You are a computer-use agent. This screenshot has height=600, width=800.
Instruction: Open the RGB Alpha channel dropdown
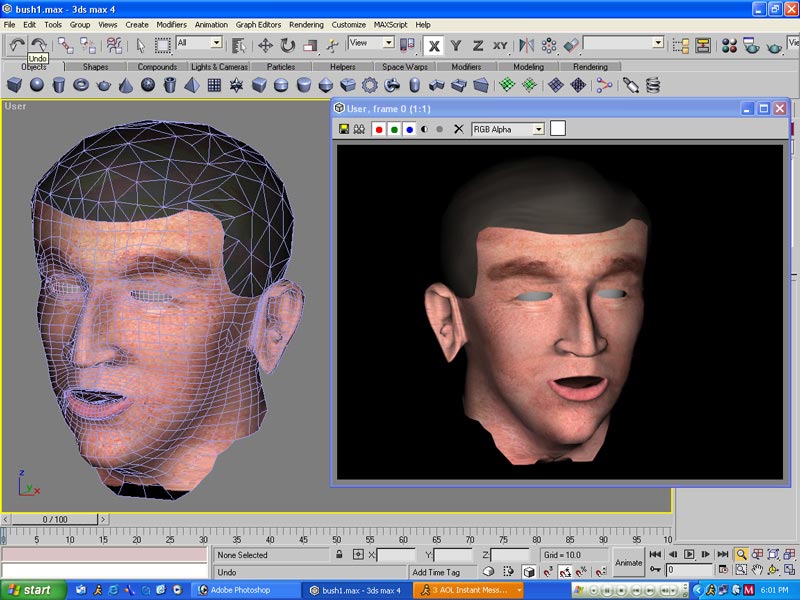point(538,128)
